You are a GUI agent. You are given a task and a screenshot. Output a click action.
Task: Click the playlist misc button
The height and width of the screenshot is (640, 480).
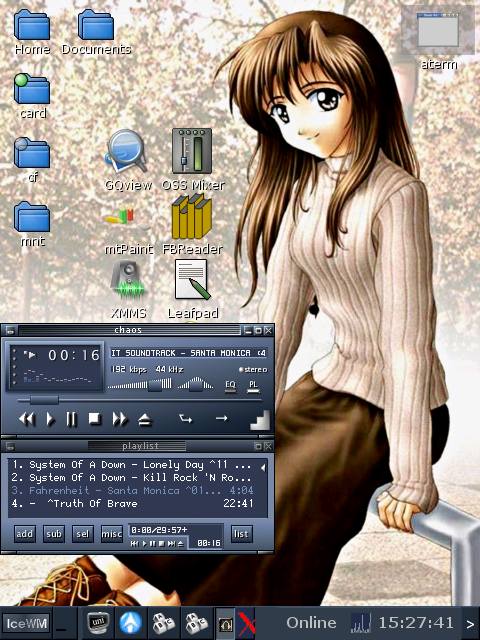(x=112, y=534)
